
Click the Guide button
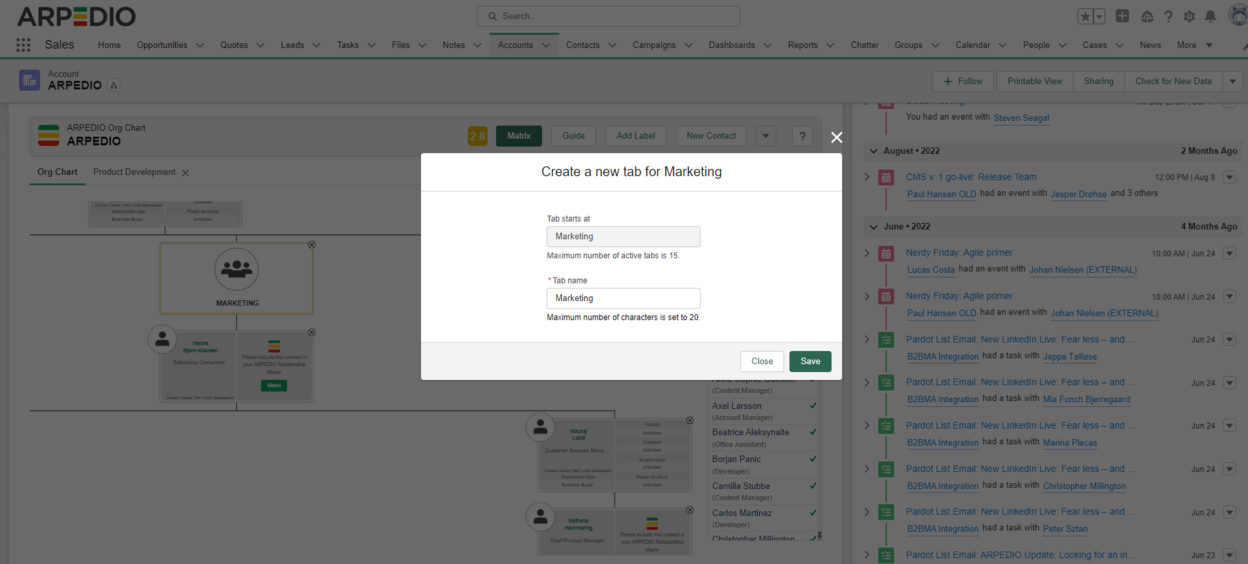coord(574,136)
